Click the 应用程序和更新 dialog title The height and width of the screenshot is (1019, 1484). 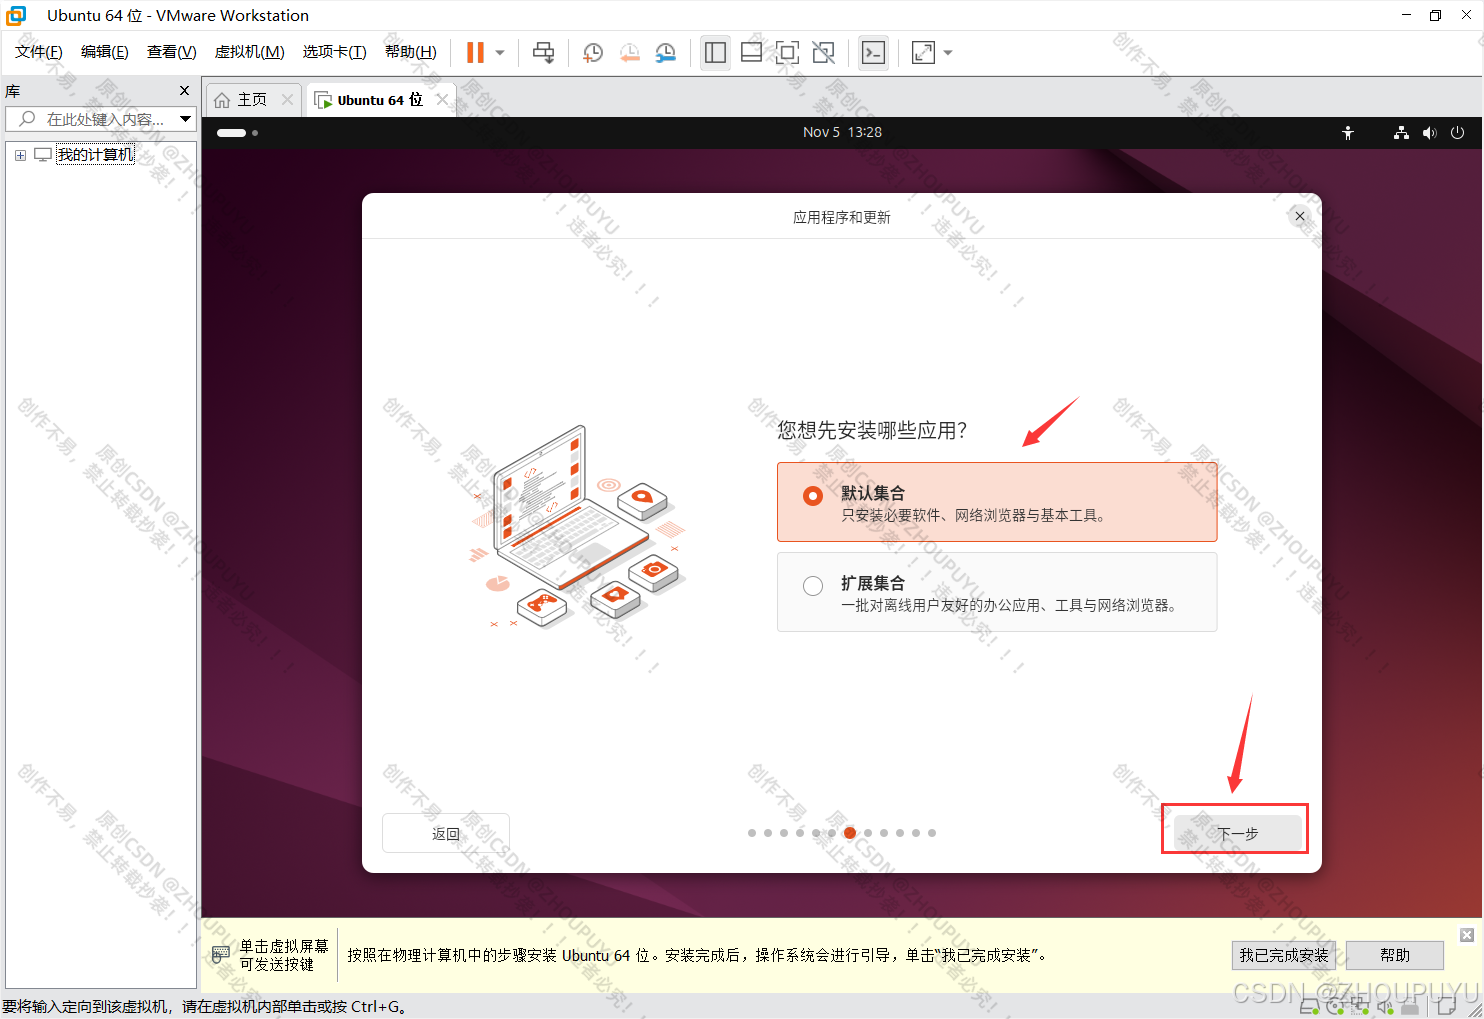842,217
